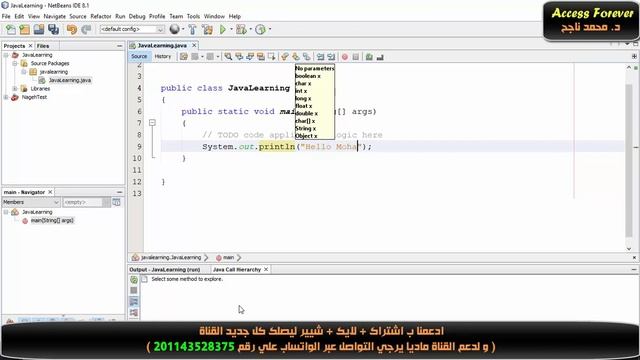Stop macro recording using the square icon
640x360 pixels.
click(x=356, y=57)
